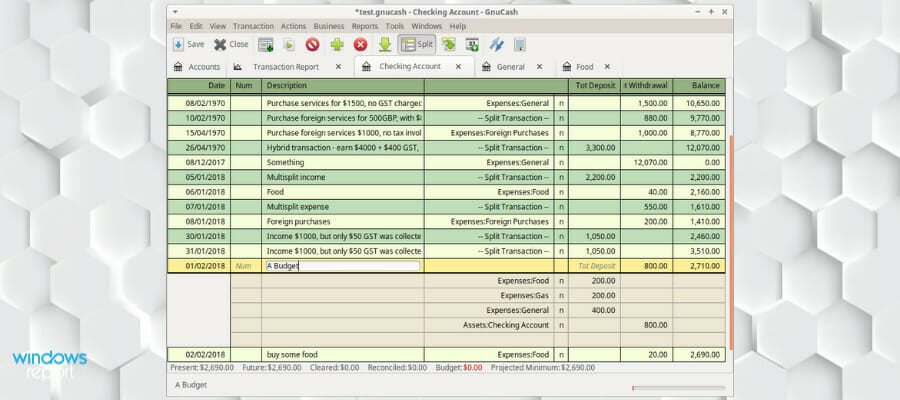Viewport: 900px width, 400px height.
Task: Click the Balance column header
Action: tap(699, 86)
